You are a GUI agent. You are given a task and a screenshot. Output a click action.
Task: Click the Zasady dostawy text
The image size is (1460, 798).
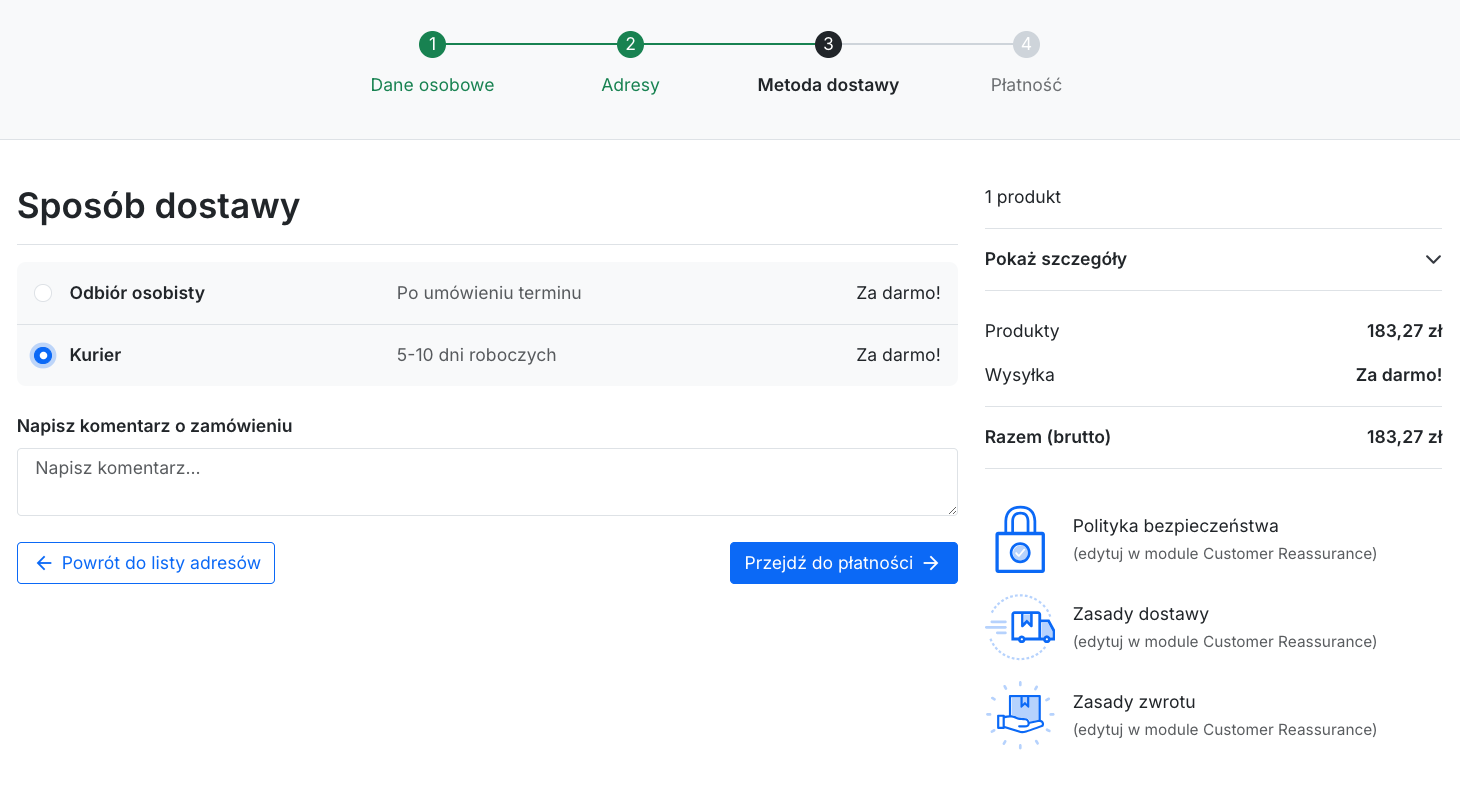[1140, 614]
